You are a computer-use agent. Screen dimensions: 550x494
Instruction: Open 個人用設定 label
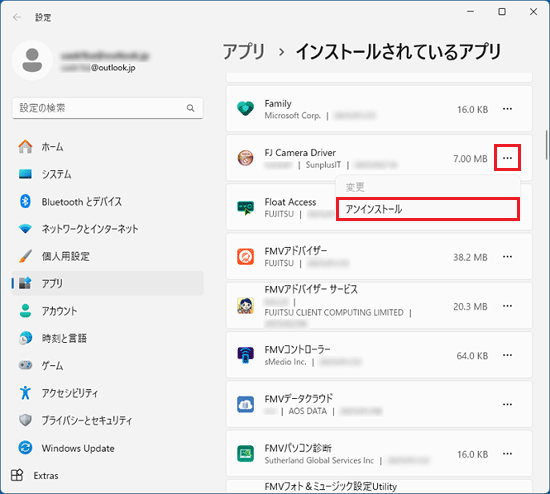(66, 256)
